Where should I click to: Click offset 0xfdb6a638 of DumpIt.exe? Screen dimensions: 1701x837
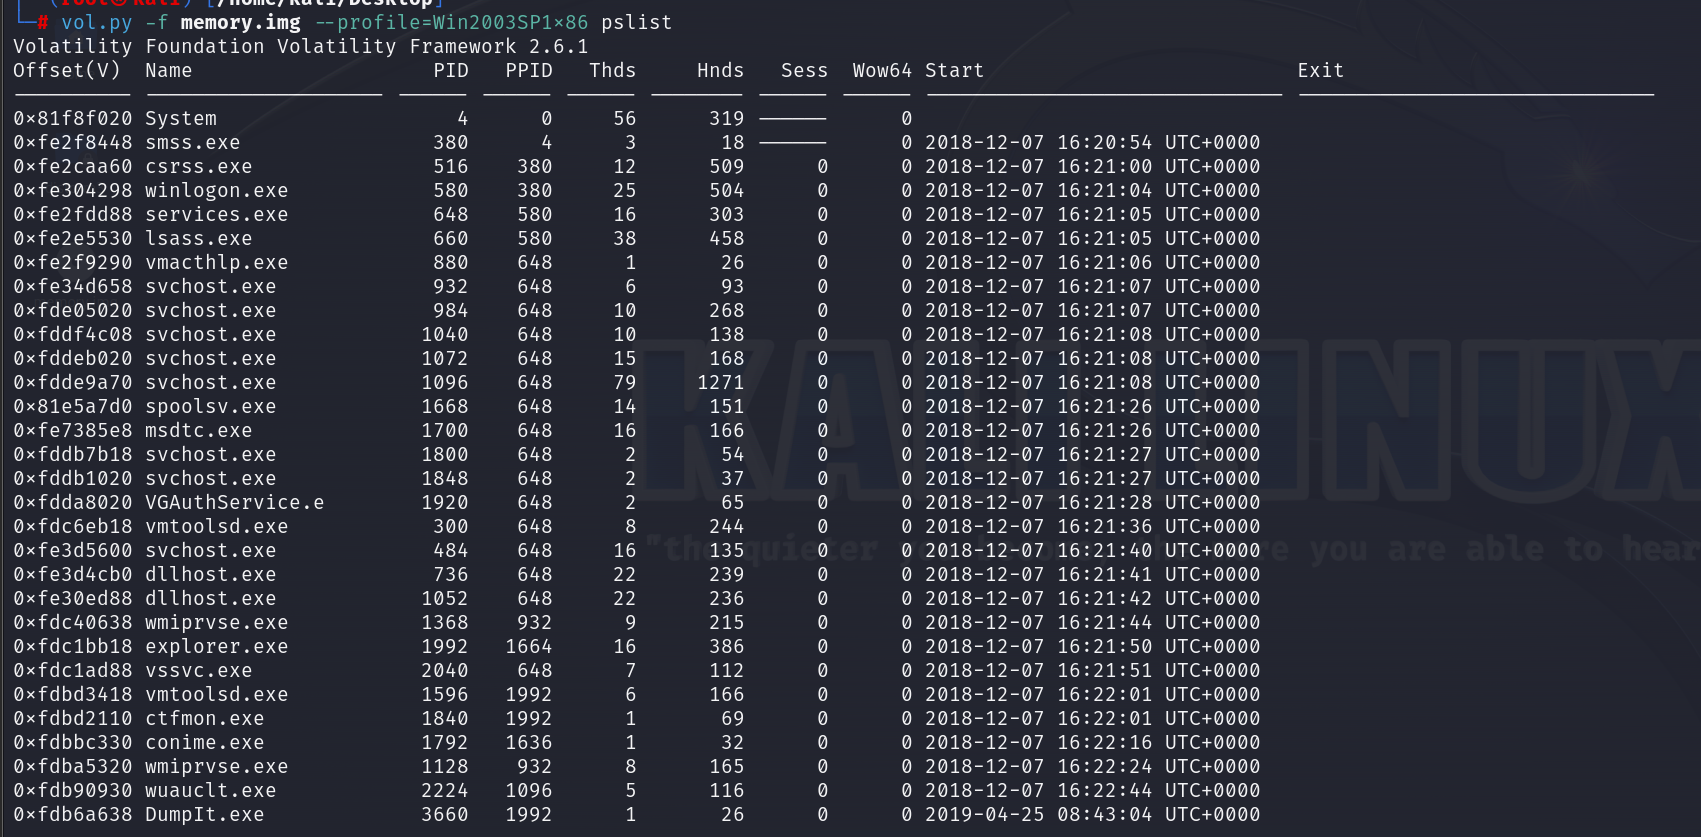(x=73, y=814)
